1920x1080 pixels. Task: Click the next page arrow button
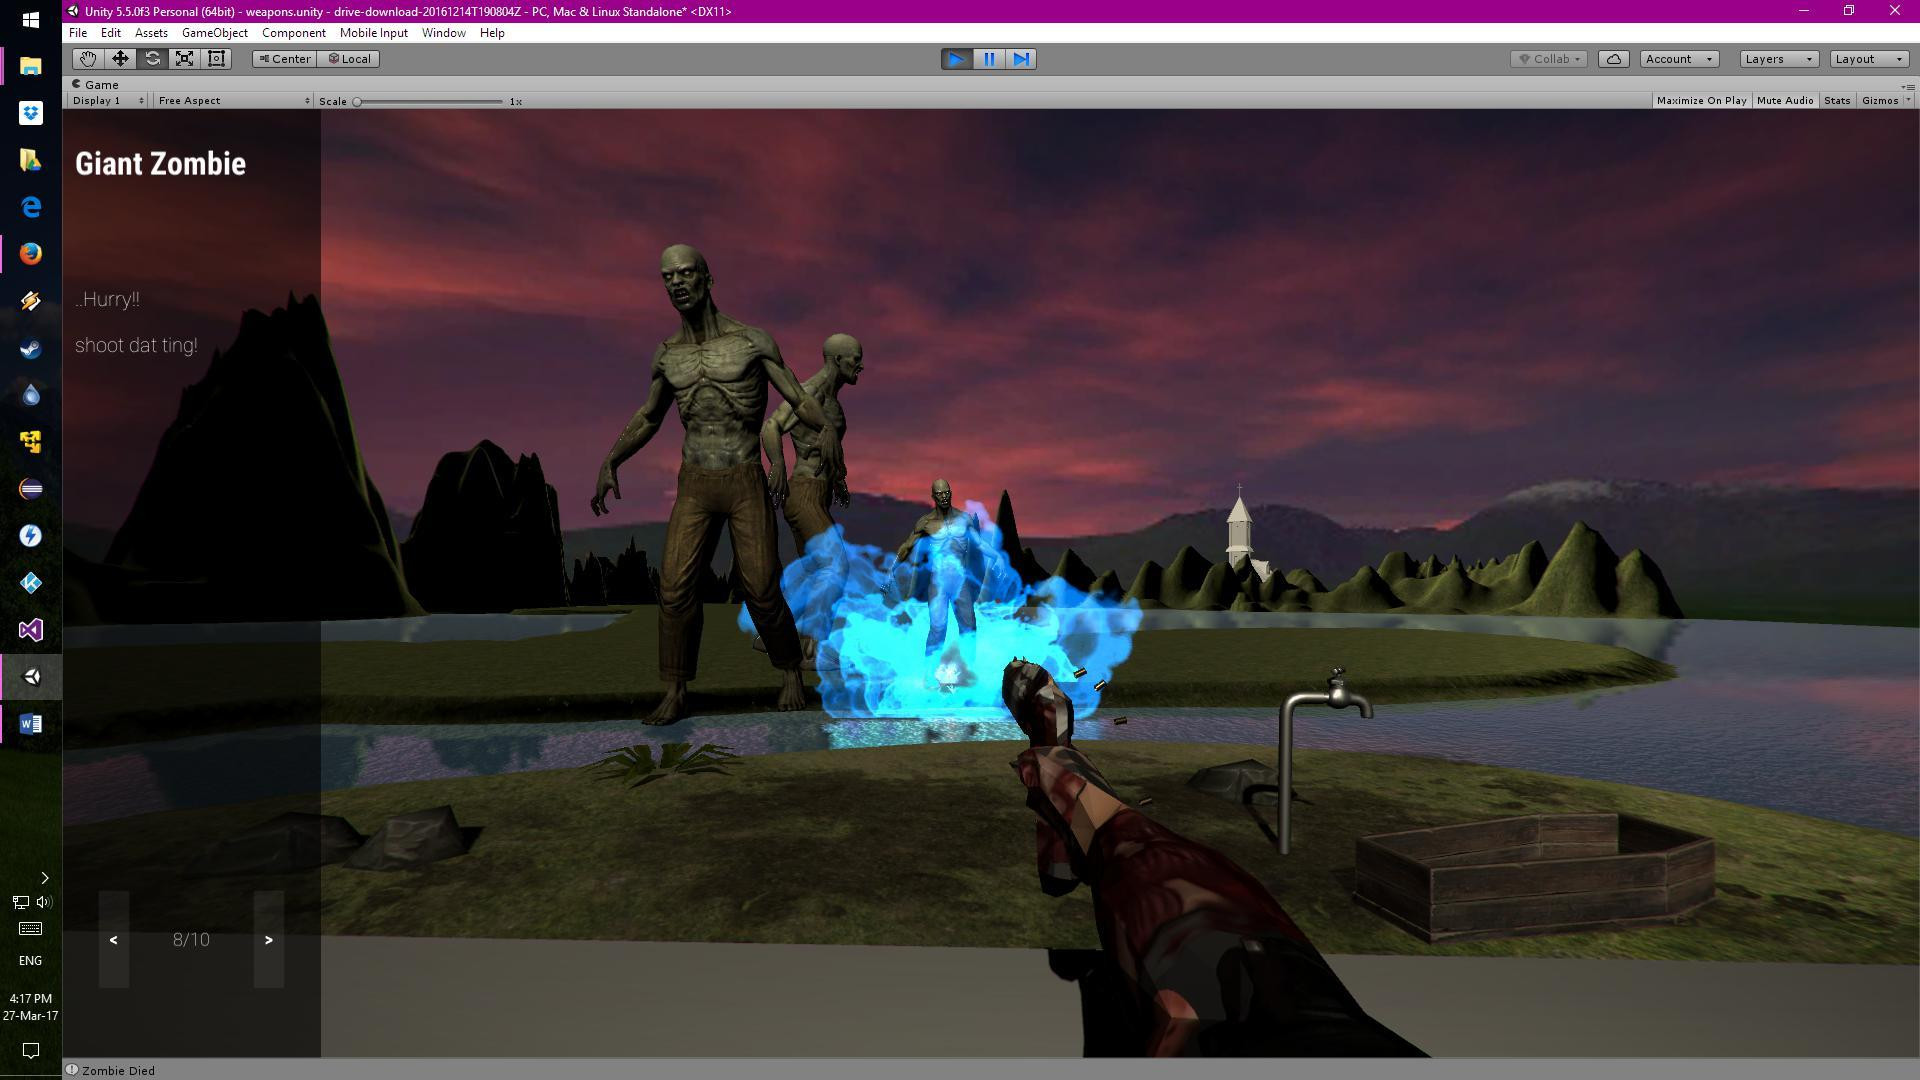click(268, 940)
